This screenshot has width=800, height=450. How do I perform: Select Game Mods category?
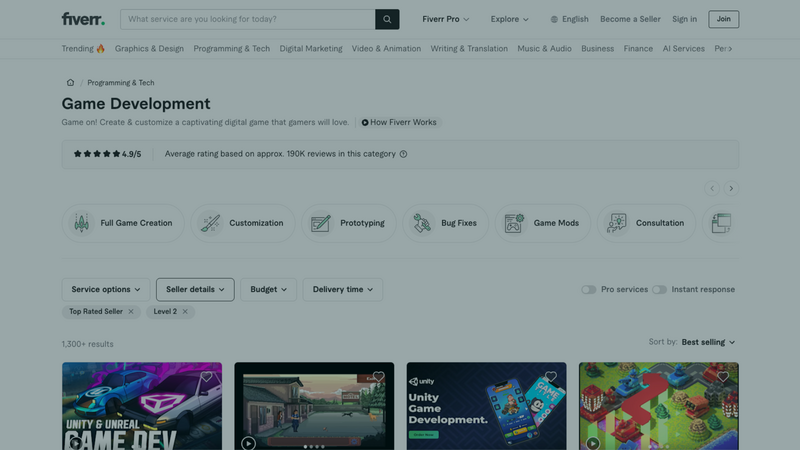coord(542,223)
